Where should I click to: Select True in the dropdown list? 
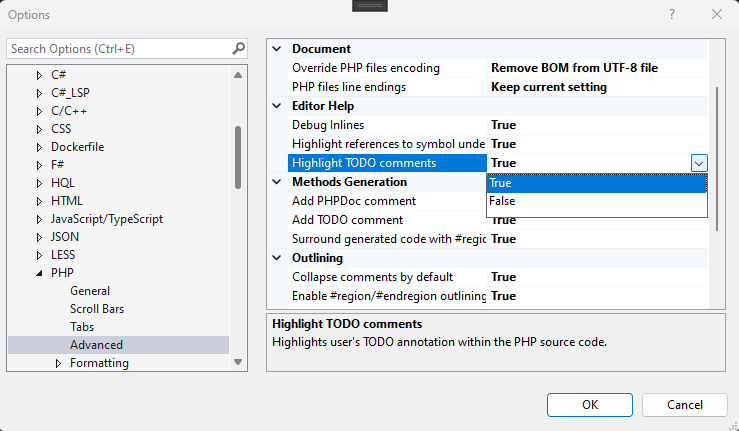596,183
